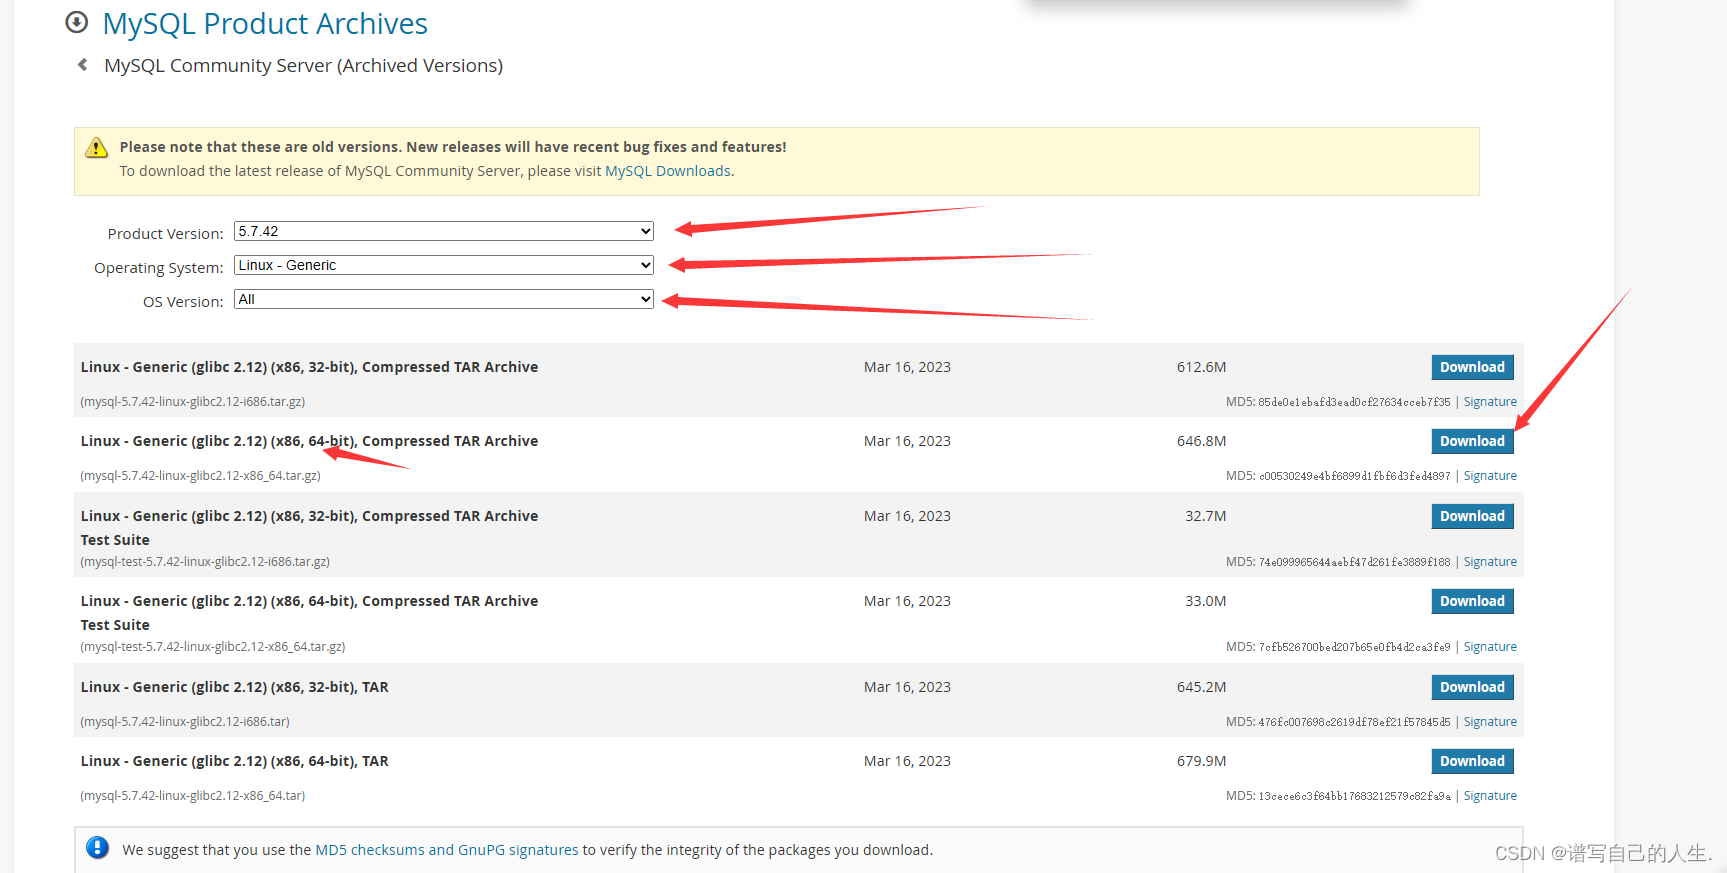This screenshot has width=1727, height=873.
Task: Click the yellow warning triangle icon
Action: [x=96, y=148]
